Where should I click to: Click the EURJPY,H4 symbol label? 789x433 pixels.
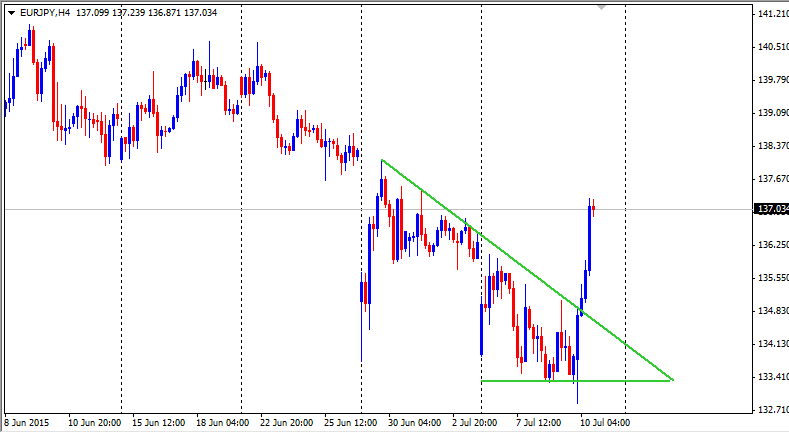pyautogui.click(x=45, y=13)
